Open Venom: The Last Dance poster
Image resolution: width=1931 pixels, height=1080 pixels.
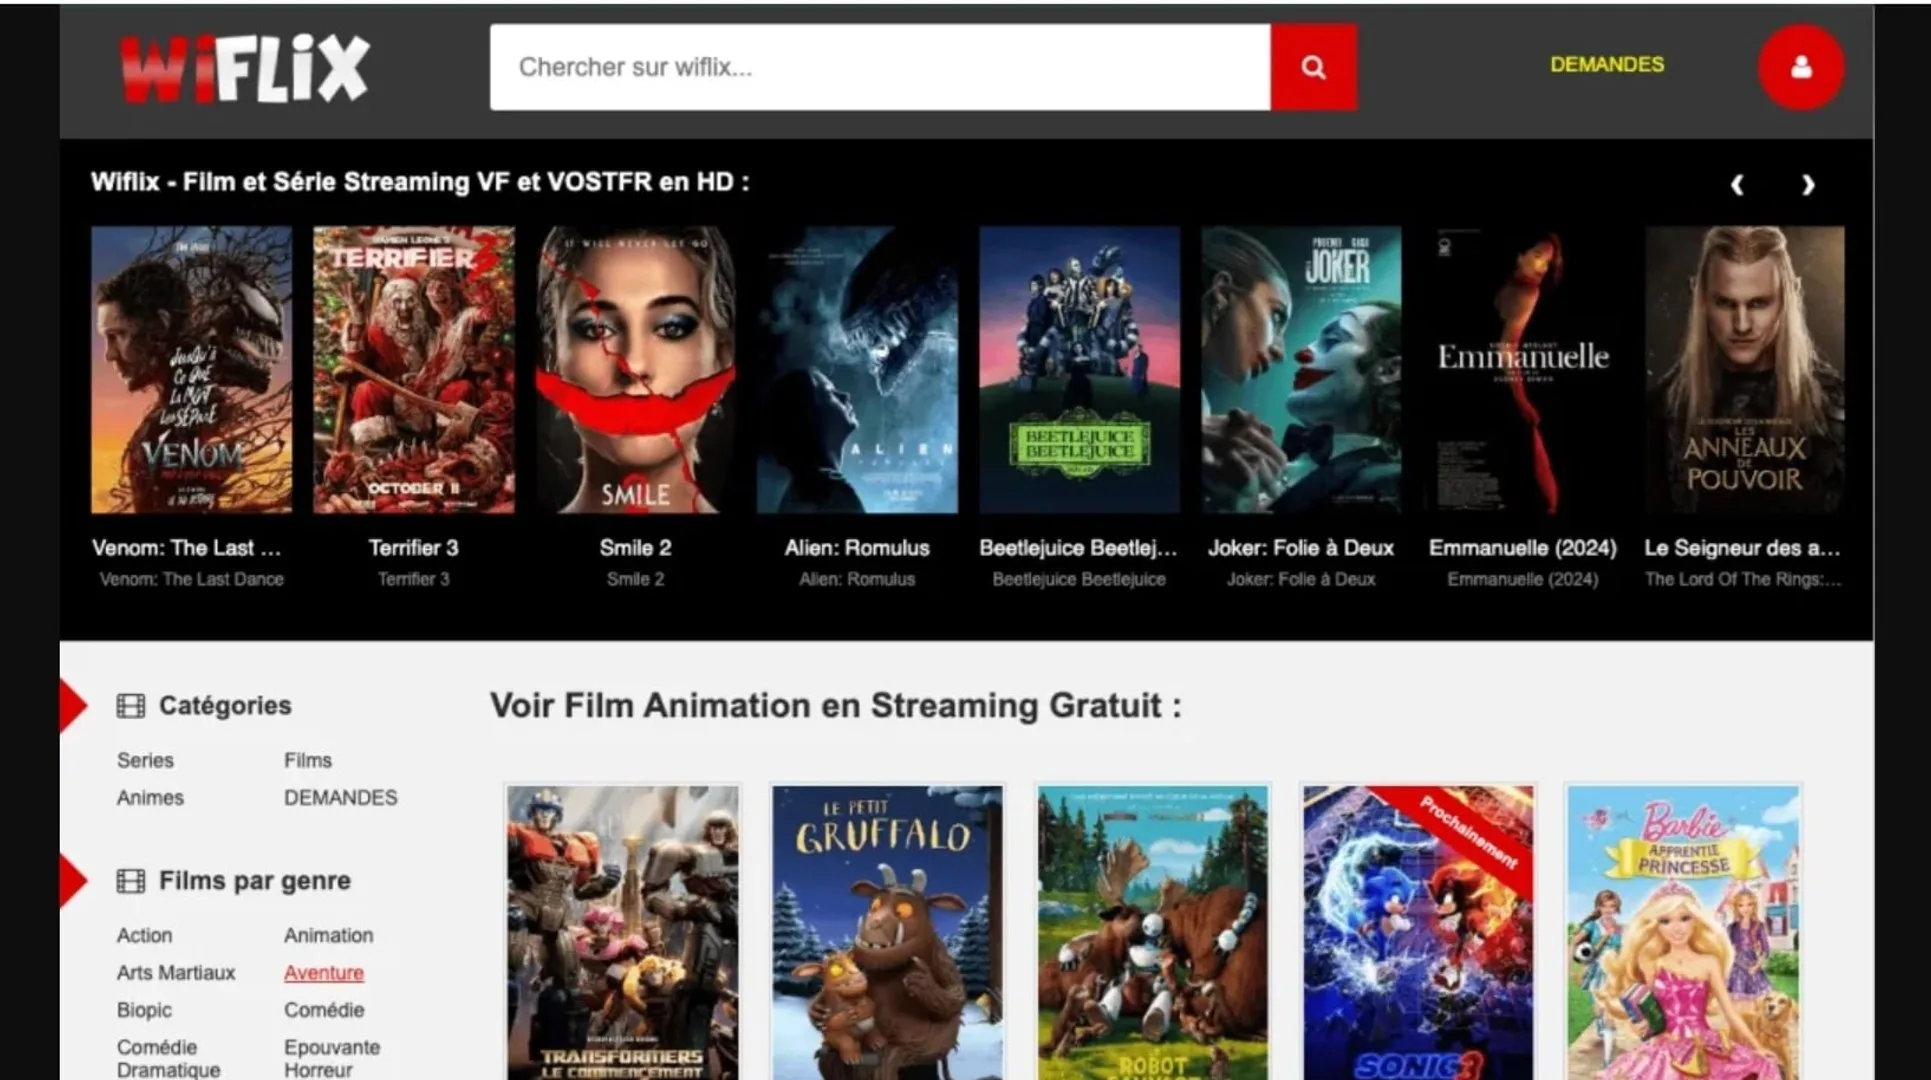coord(191,369)
